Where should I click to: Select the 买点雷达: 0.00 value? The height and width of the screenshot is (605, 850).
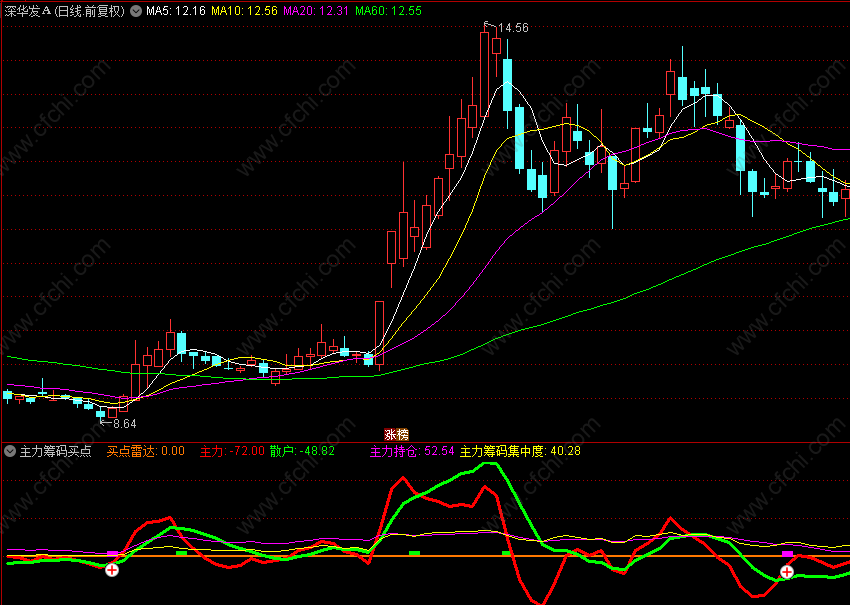coord(145,451)
